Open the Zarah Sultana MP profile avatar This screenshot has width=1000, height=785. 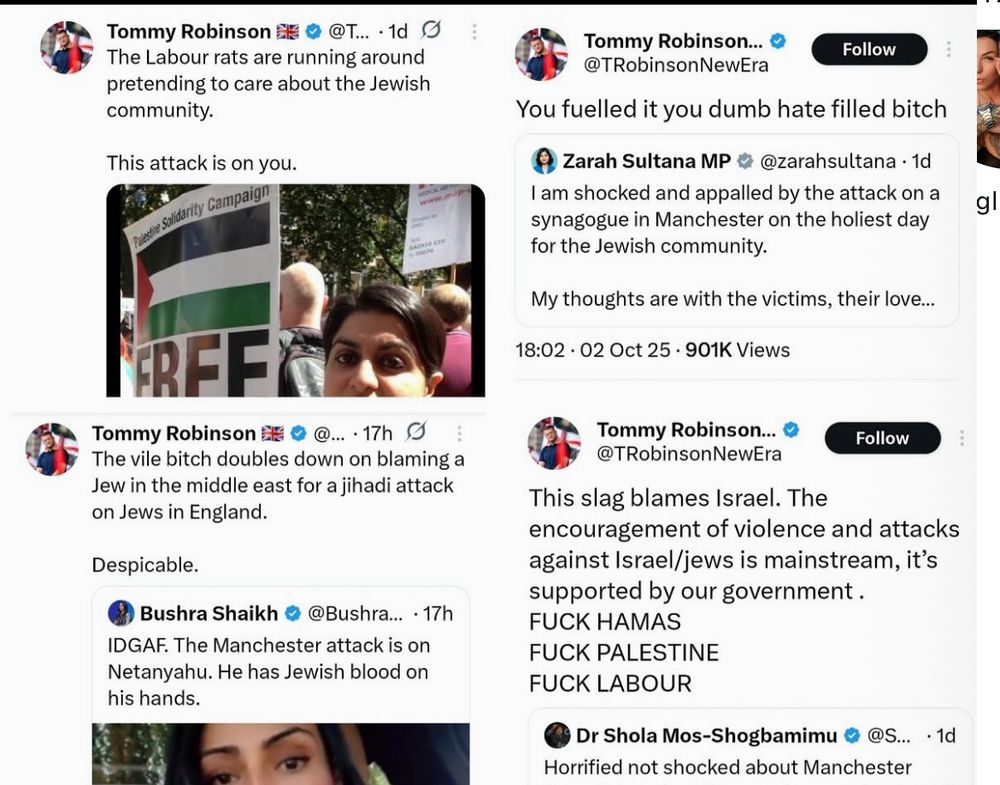tap(544, 161)
